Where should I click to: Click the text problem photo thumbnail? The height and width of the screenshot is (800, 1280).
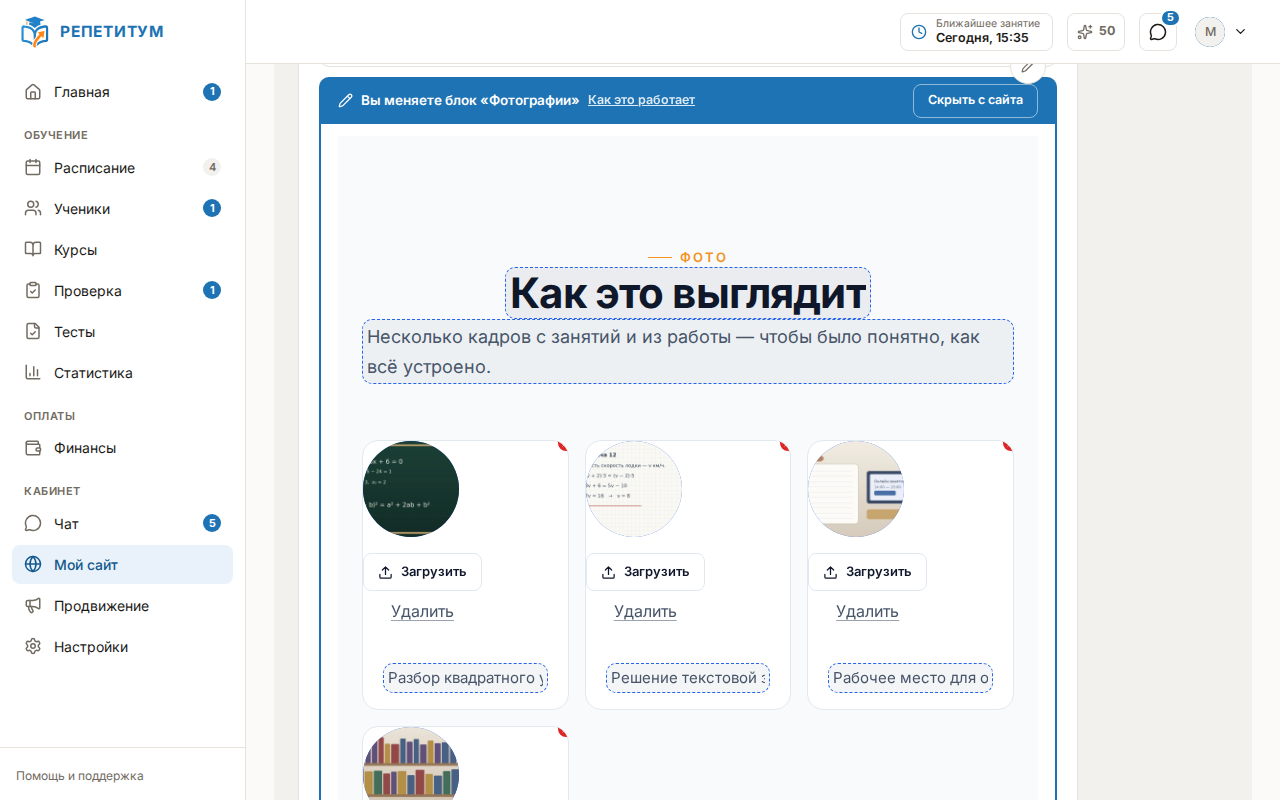pyautogui.click(x=634, y=489)
